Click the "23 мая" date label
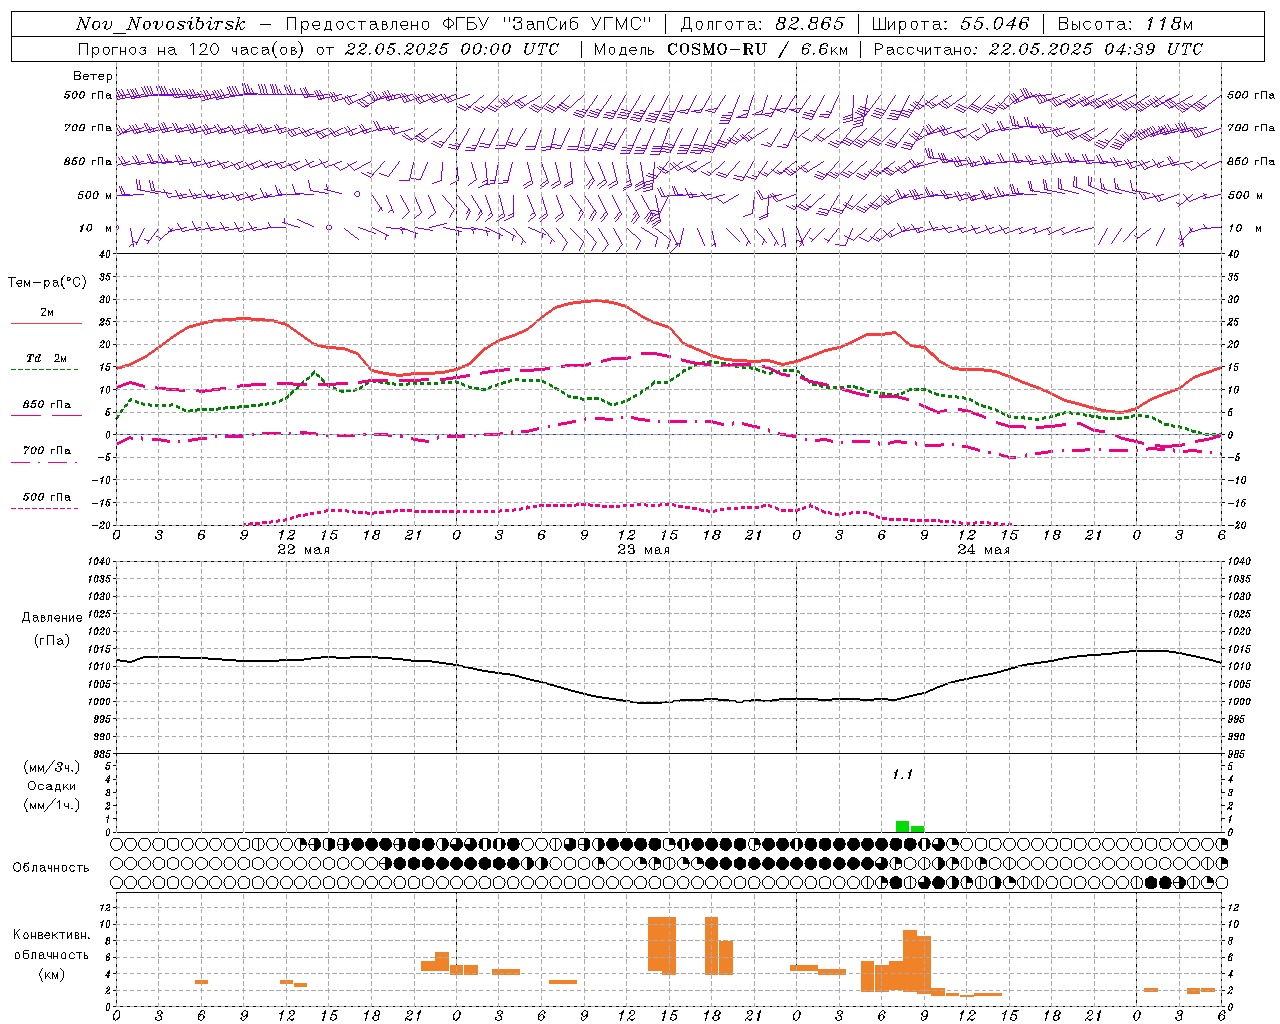The height and width of the screenshot is (1024, 1280). click(x=643, y=550)
